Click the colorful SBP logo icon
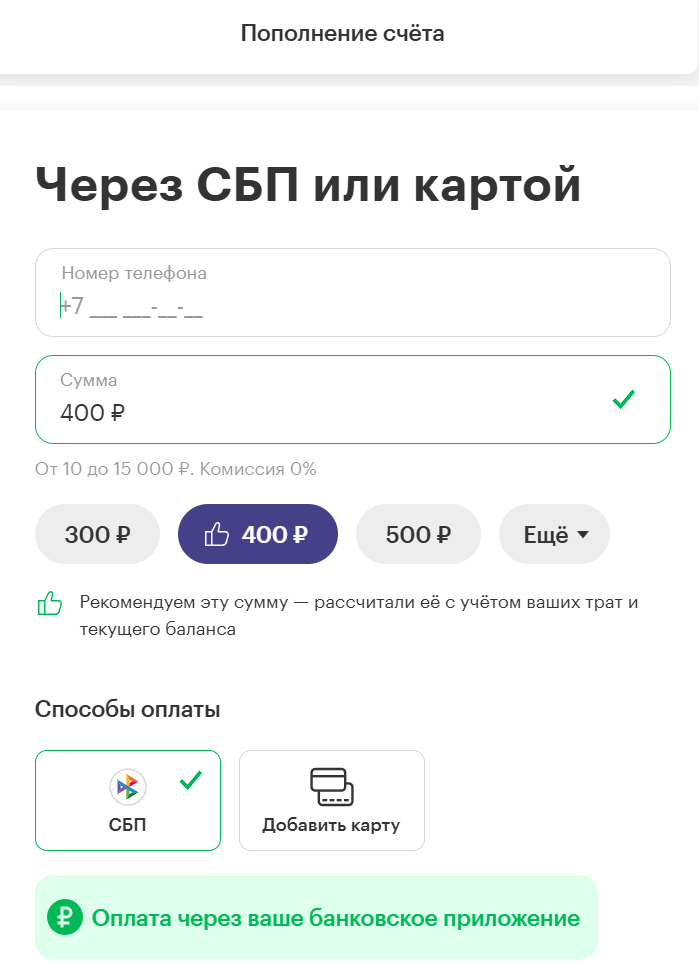Viewport: 699px width, 976px height. click(x=125, y=788)
